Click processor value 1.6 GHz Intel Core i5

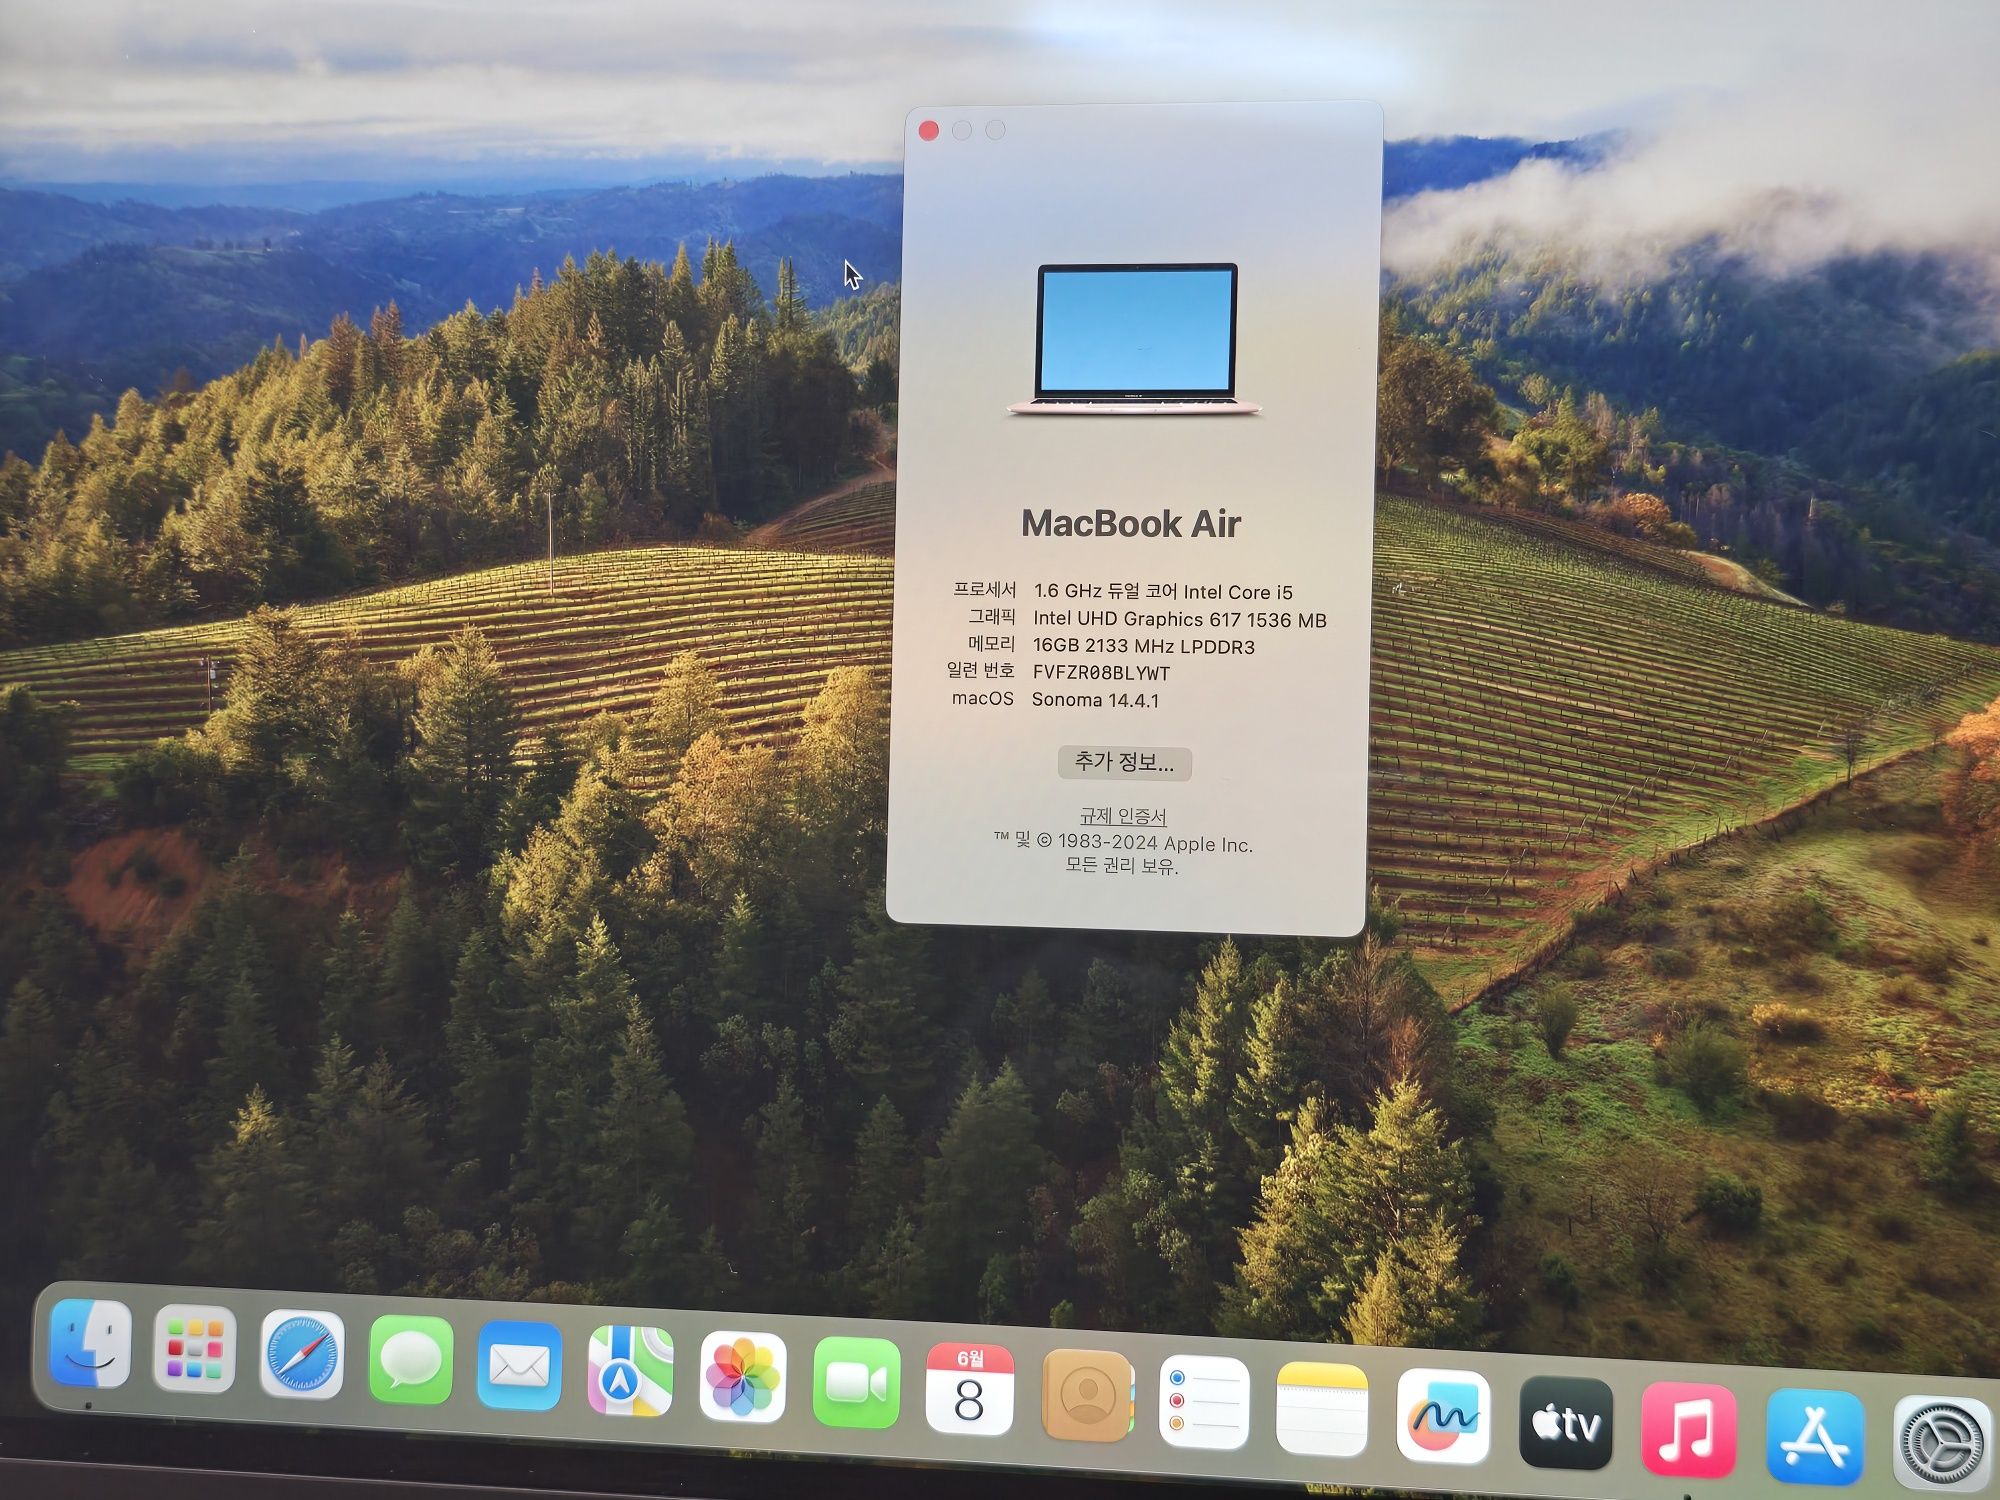[1163, 591]
